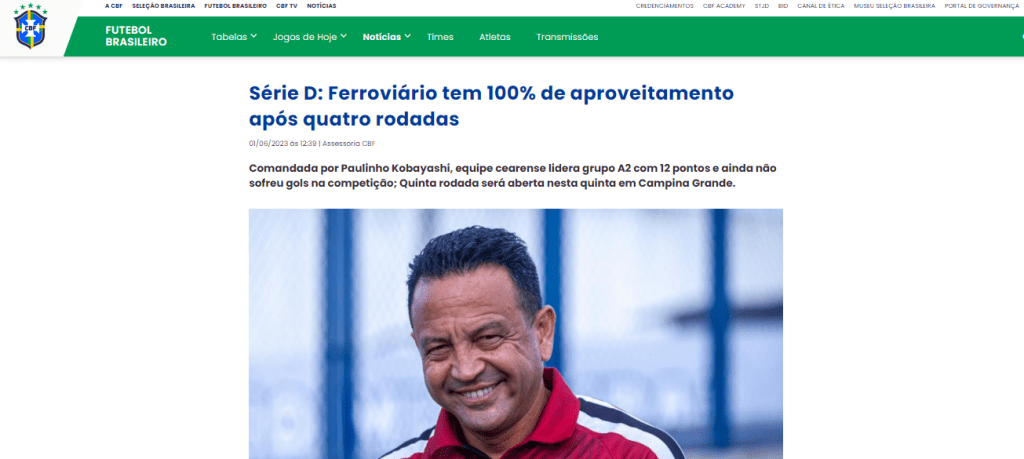Open the A CBF top link
Screen dimensions: 1024x459
[x=114, y=6]
